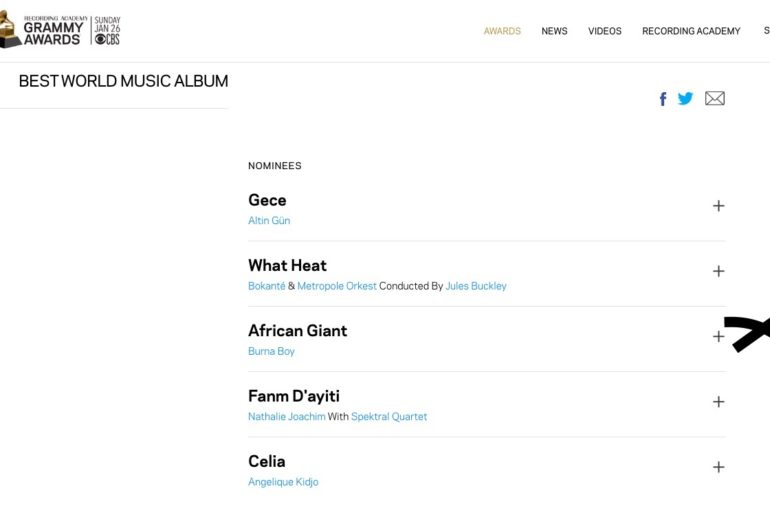This screenshot has width=770, height=515.
Task: Open the Burna Boy artist link
Action: click(271, 352)
